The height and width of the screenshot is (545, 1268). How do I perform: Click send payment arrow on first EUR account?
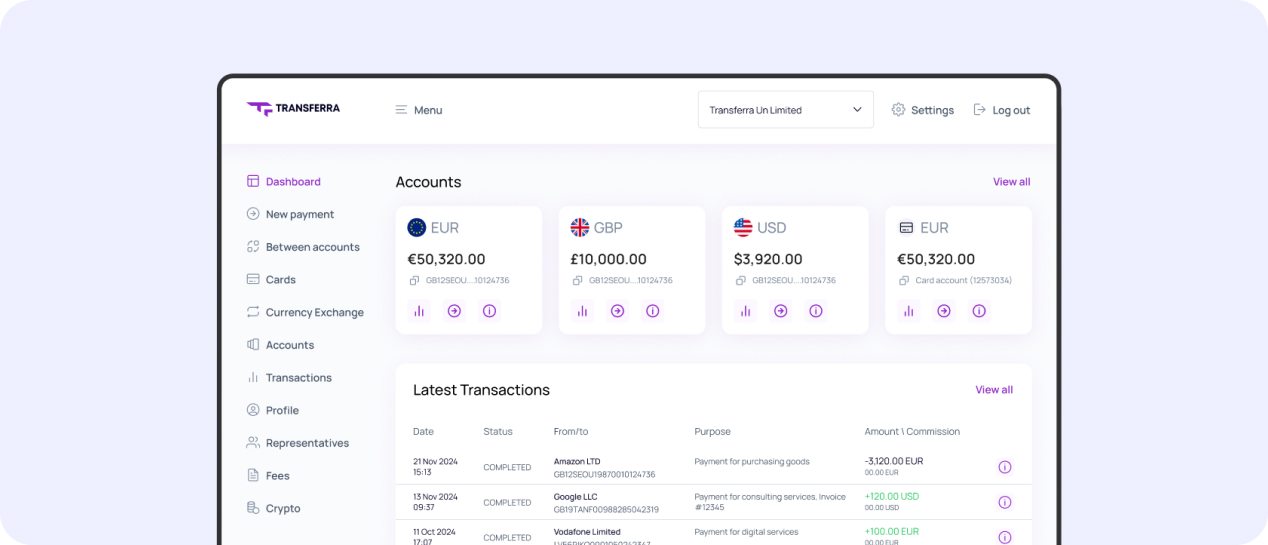click(454, 311)
